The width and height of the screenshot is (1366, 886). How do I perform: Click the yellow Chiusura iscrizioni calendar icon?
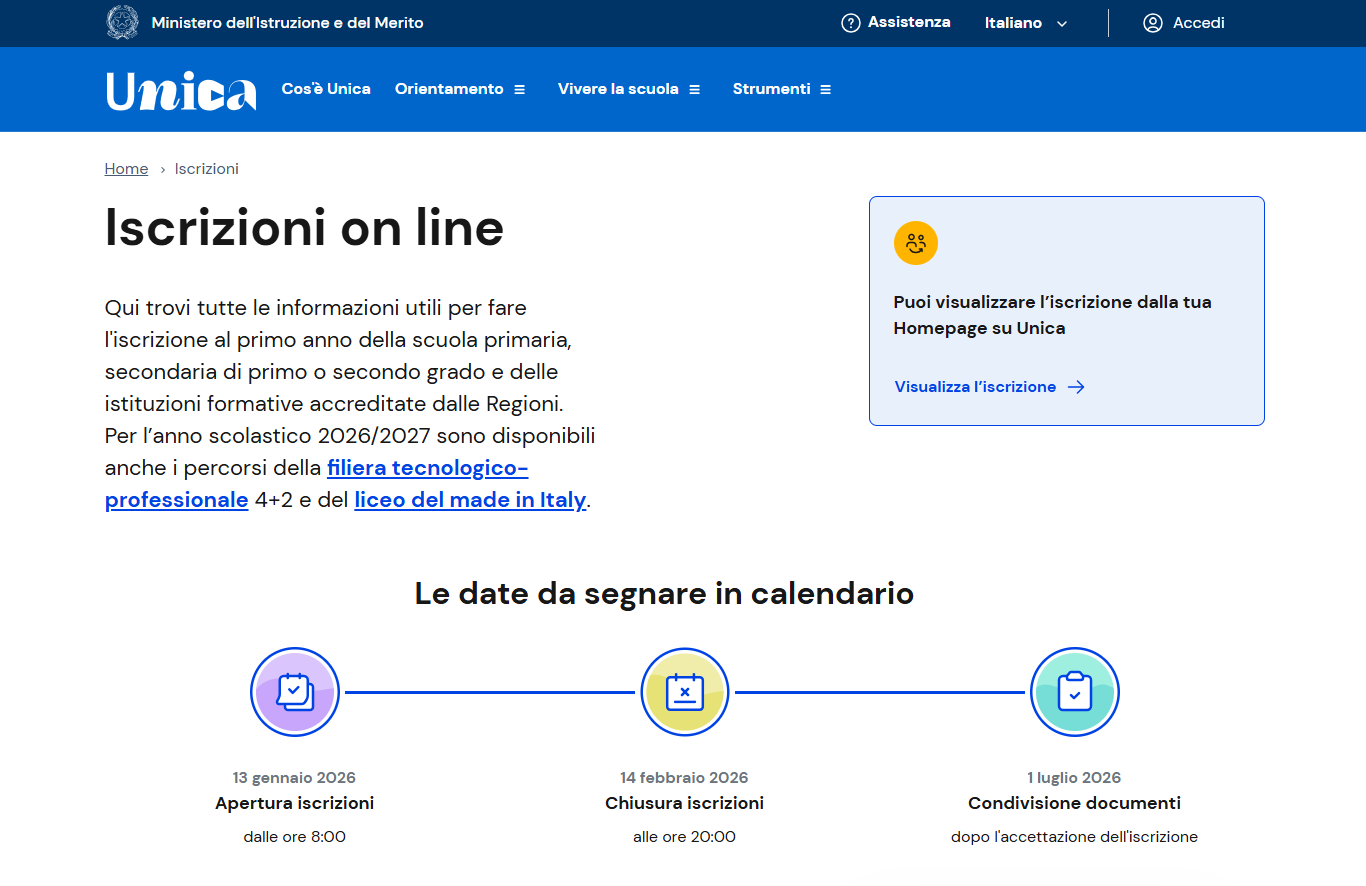685,692
